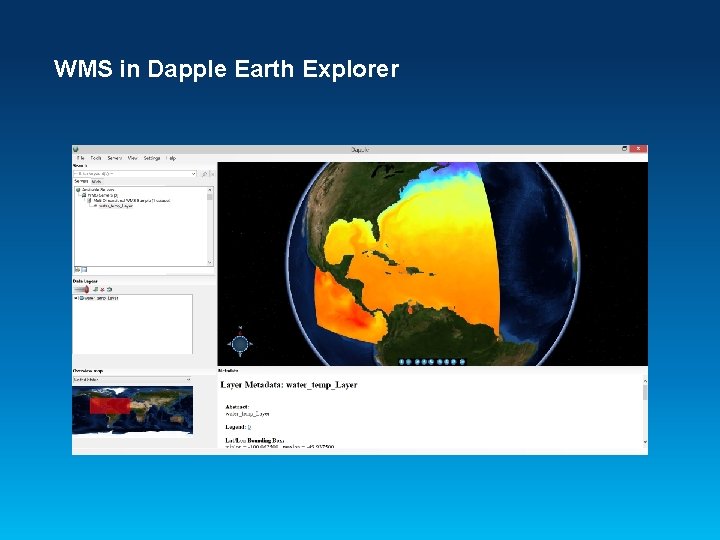Image resolution: width=720 pixels, height=540 pixels.
Task: Click the first small icon below server tree
Action: pyautogui.click(x=78, y=270)
